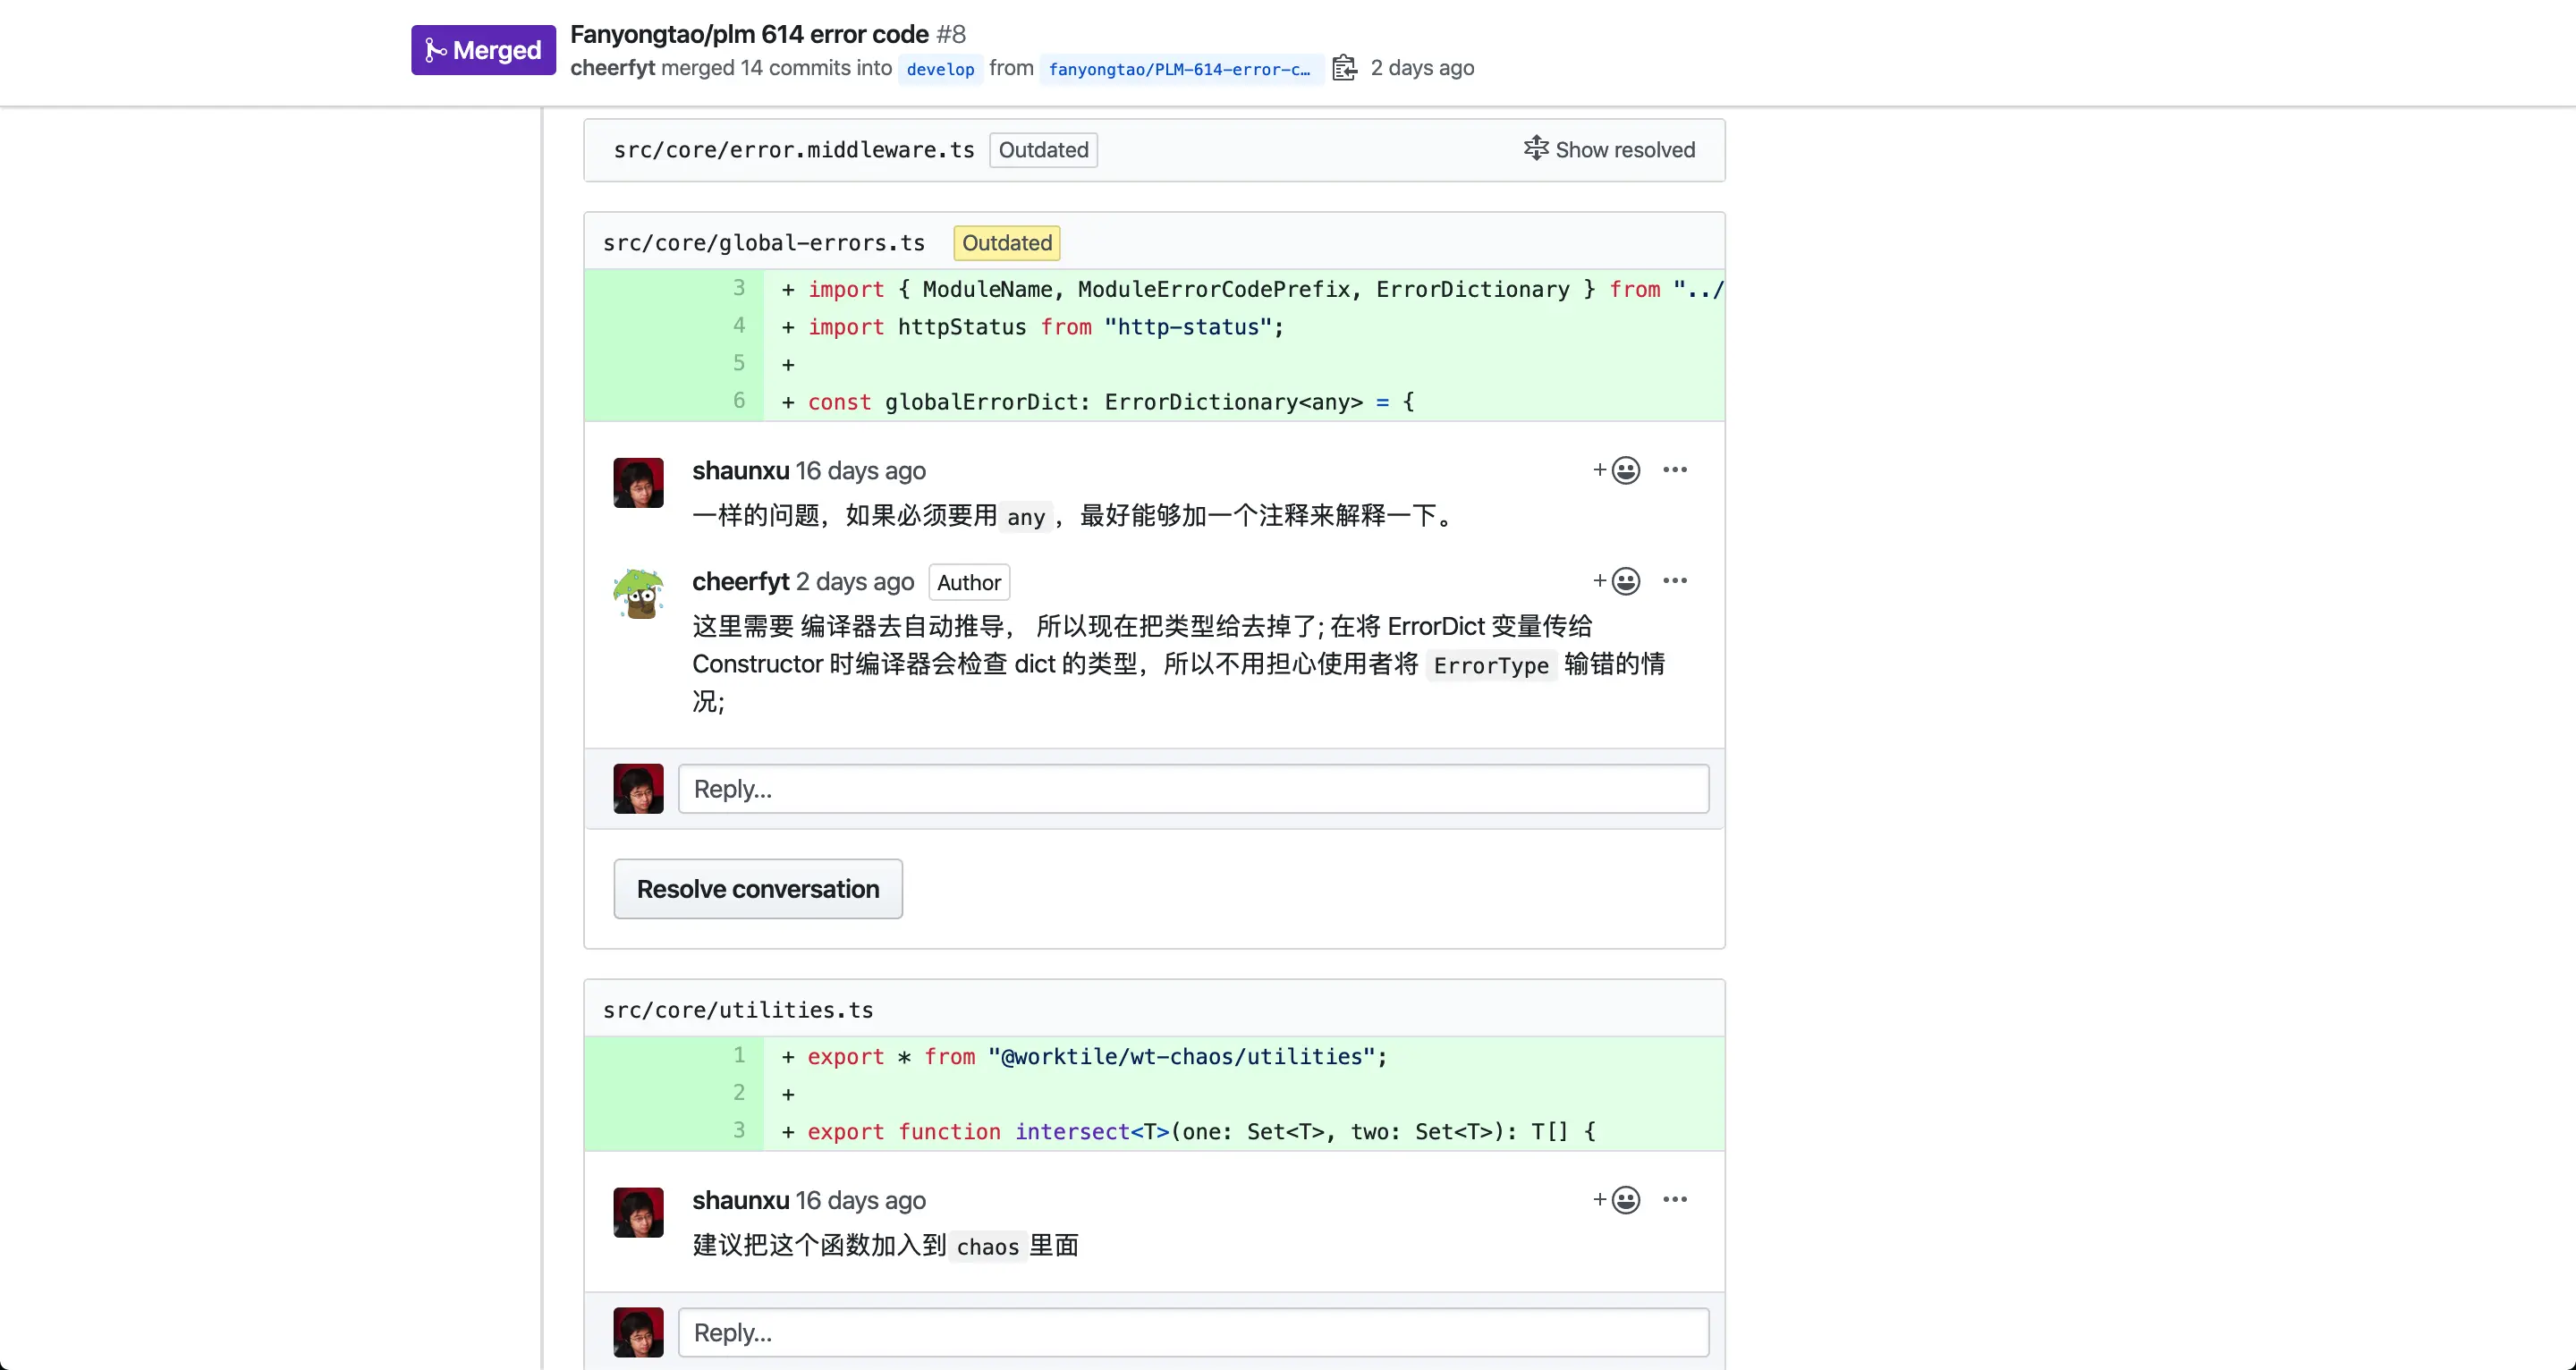
Task: Open options menu on shaunxu's any comment
Action: 1675,470
